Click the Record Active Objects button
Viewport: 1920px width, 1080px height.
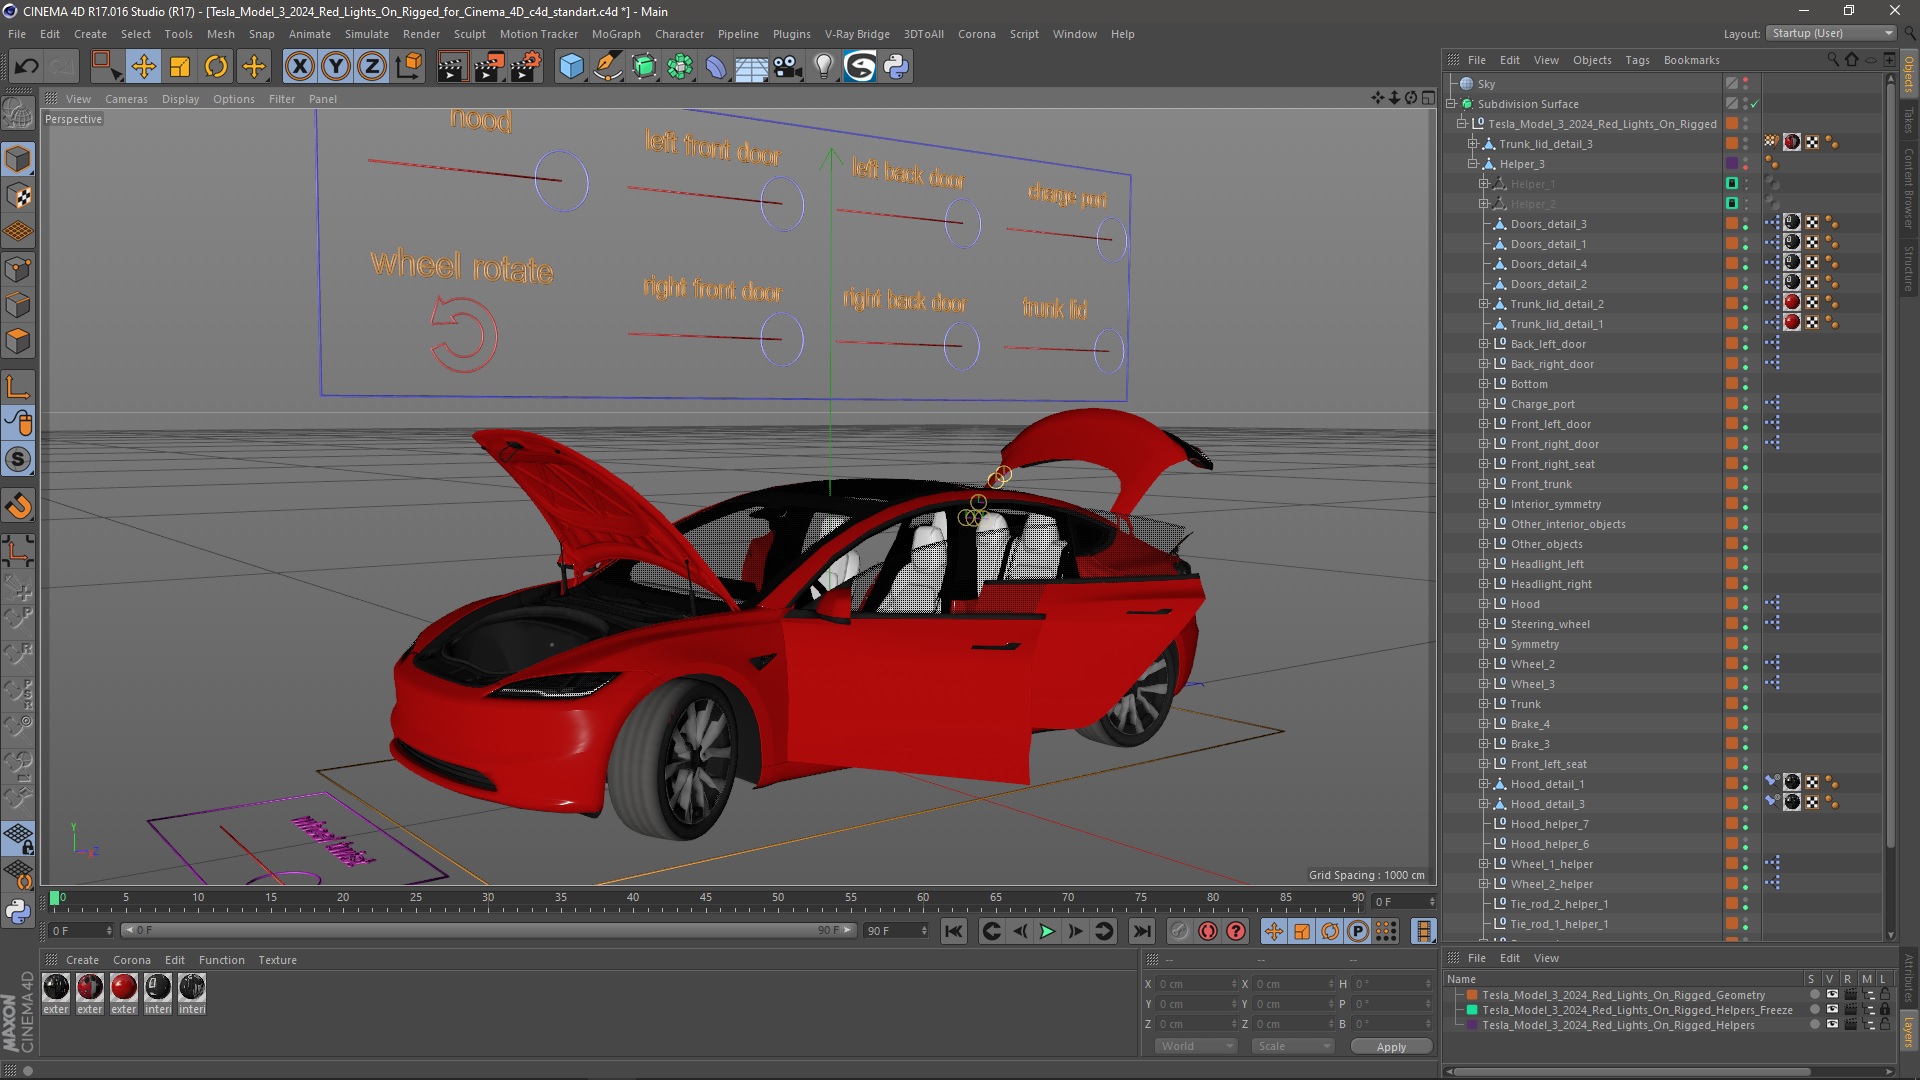coord(1180,932)
